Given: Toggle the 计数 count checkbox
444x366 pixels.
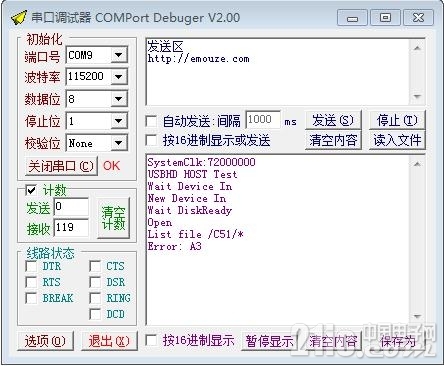Looking at the screenshot, I should [x=31, y=191].
